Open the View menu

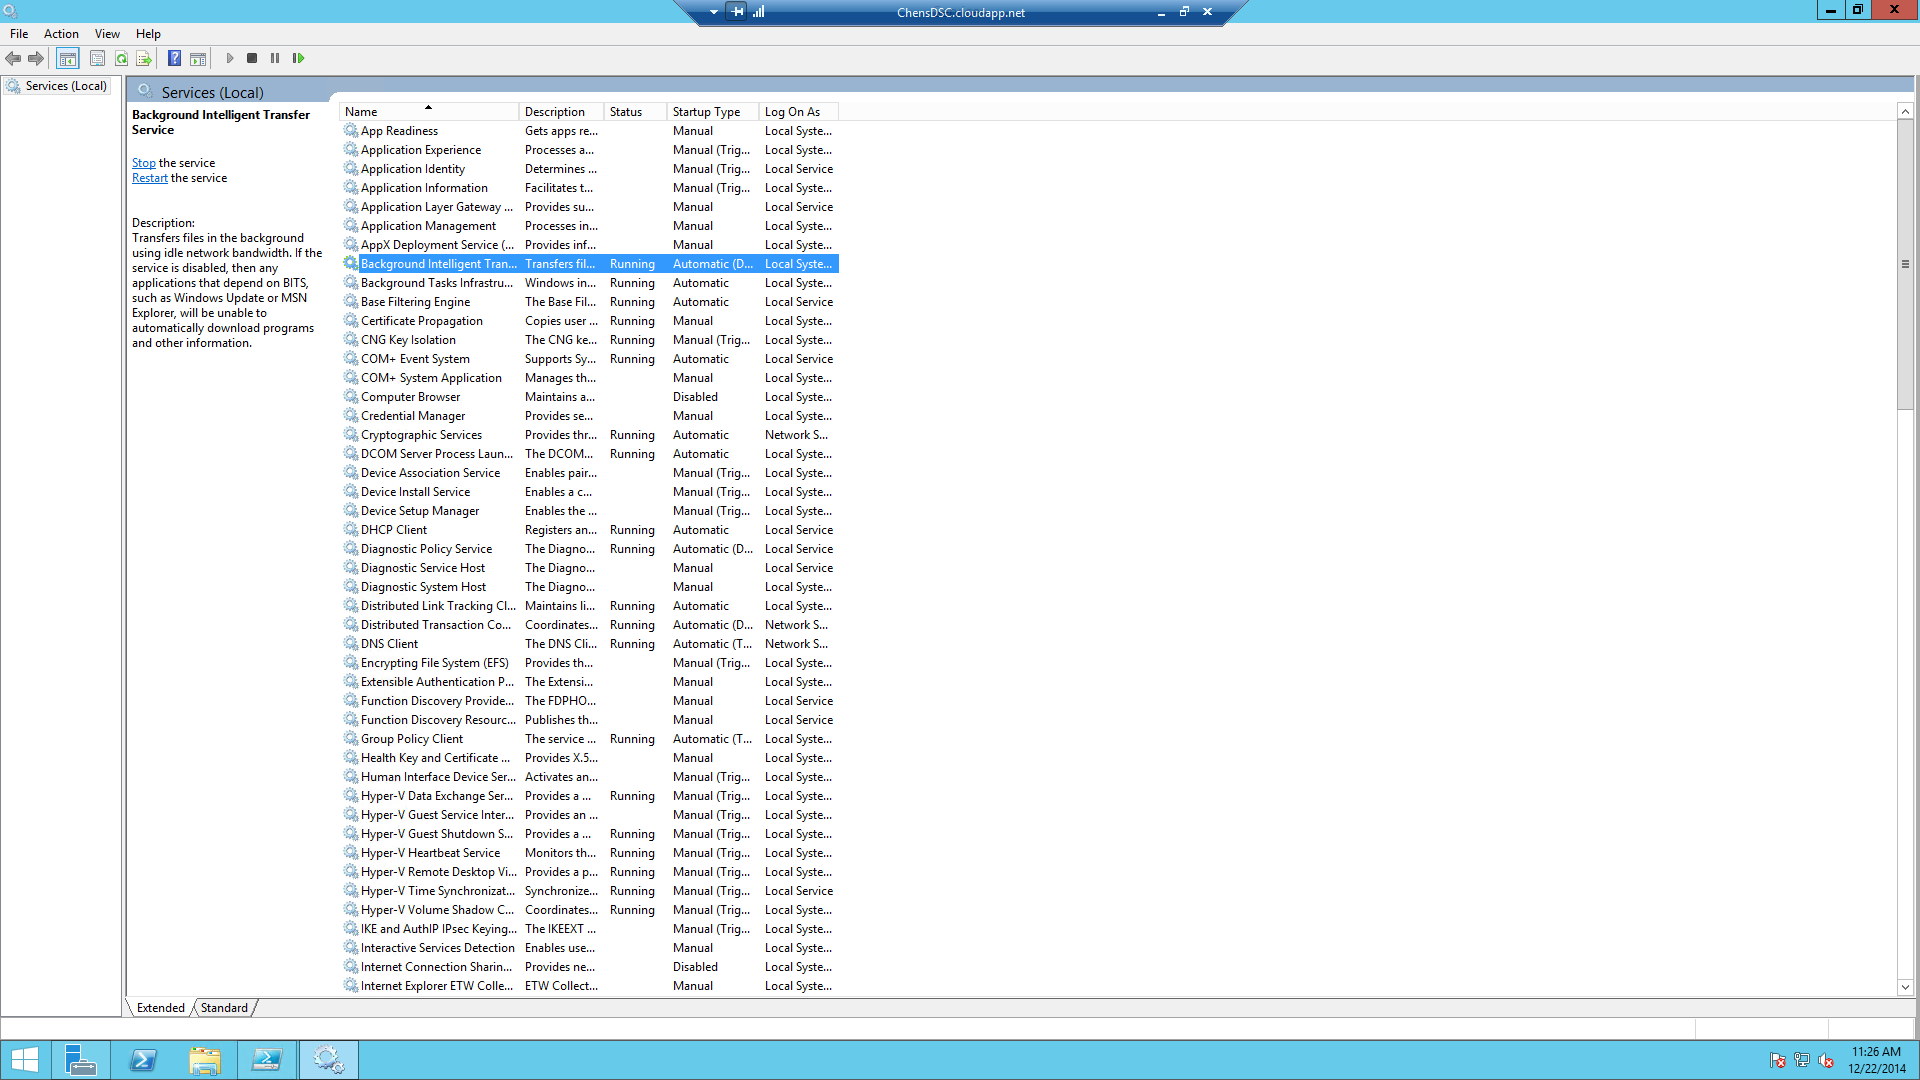(x=107, y=34)
